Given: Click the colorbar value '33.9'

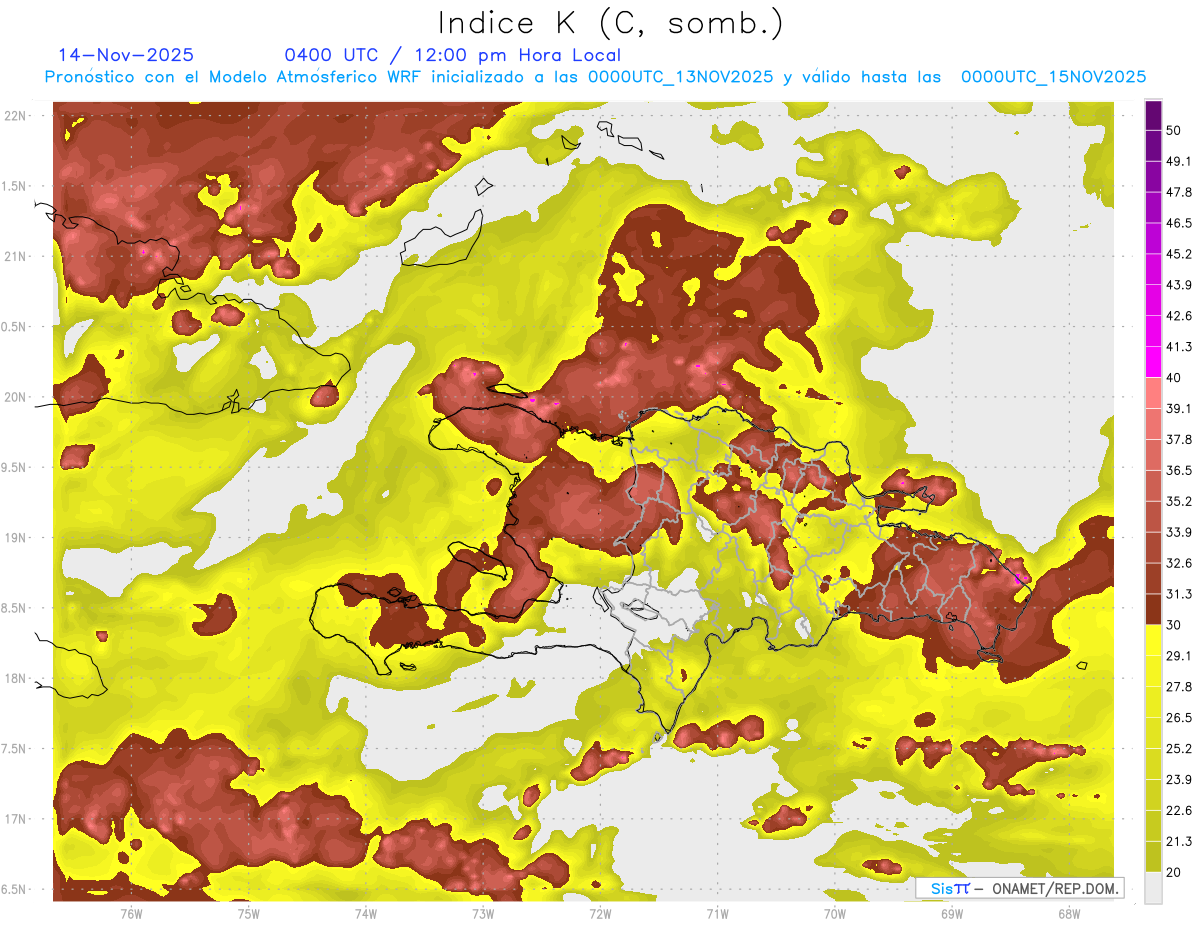Looking at the screenshot, I should (1179, 532).
